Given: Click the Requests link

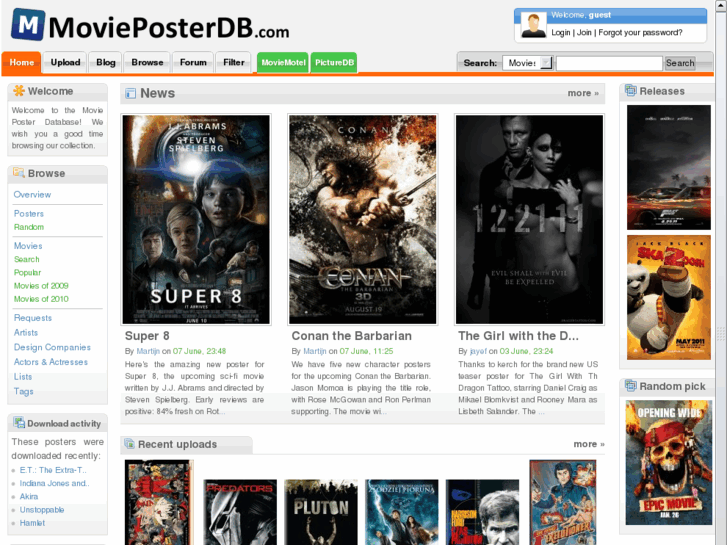Looking at the screenshot, I should (32, 318).
